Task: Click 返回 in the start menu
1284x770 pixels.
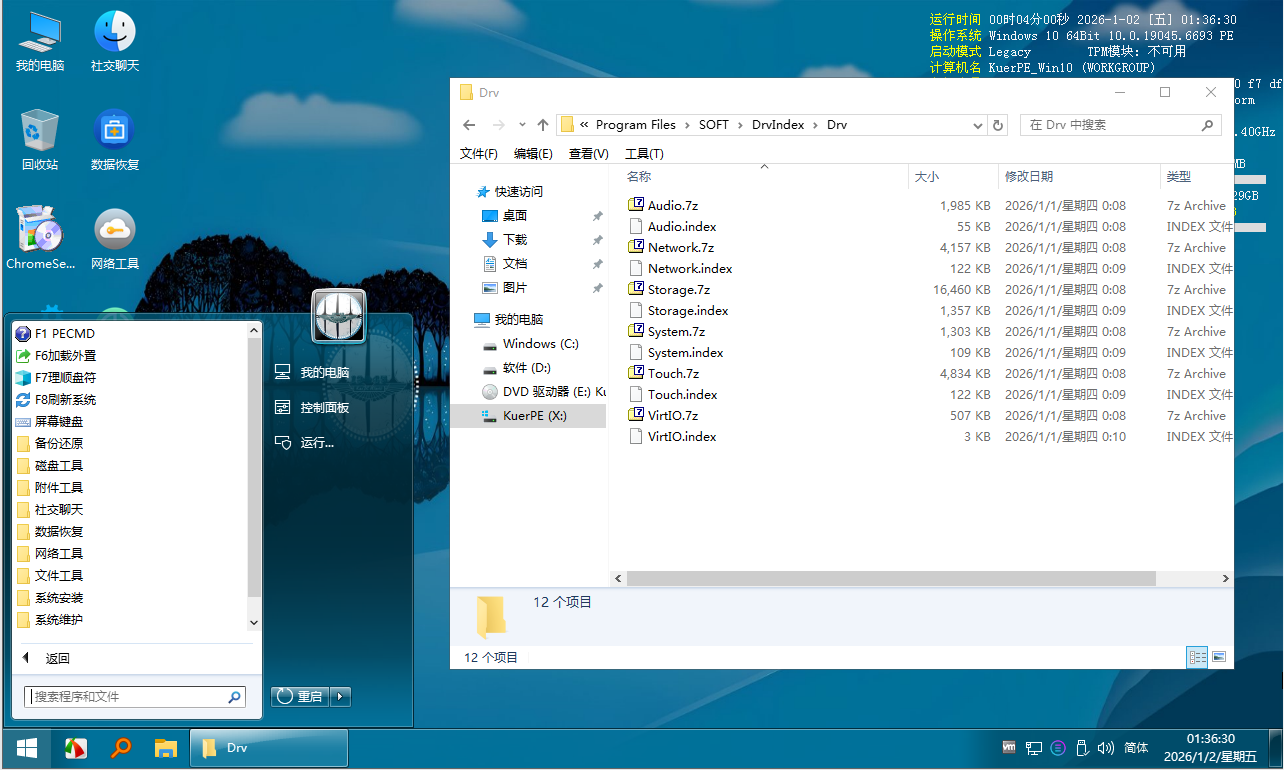Action: [x=57, y=658]
